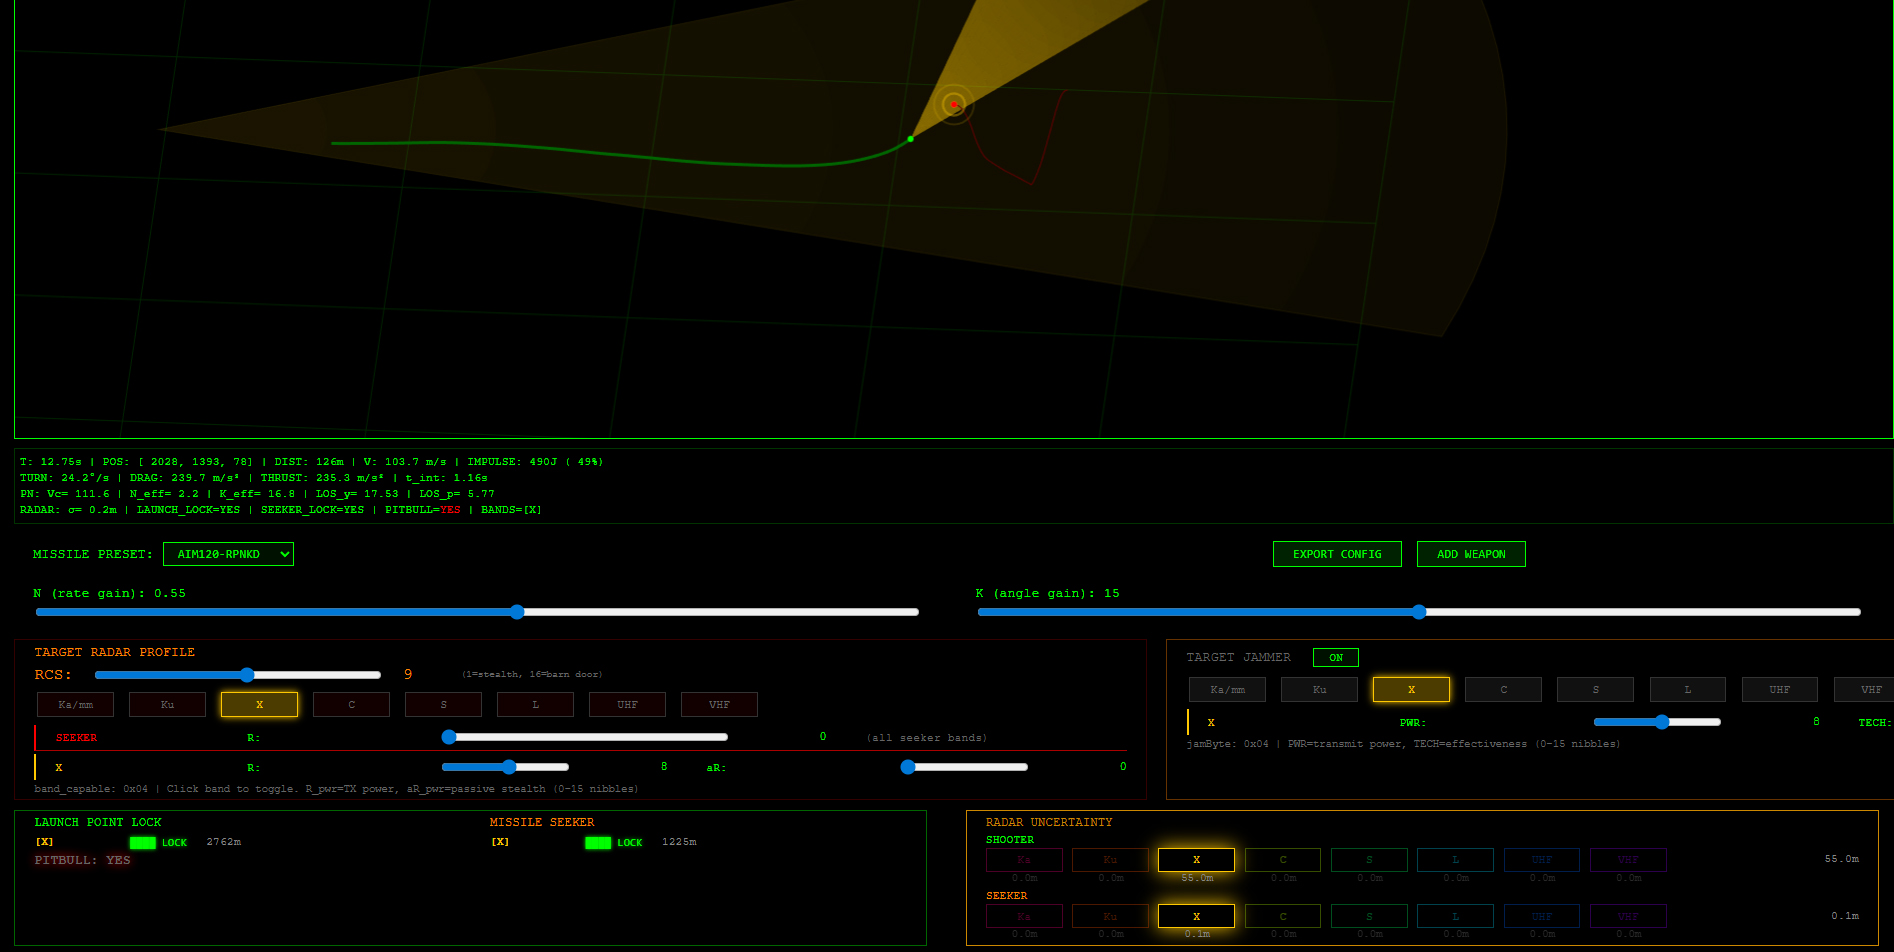Viewport: 1894px width, 952px height.
Task: Open the Missile Preset dropdown
Action: pos(228,554)
